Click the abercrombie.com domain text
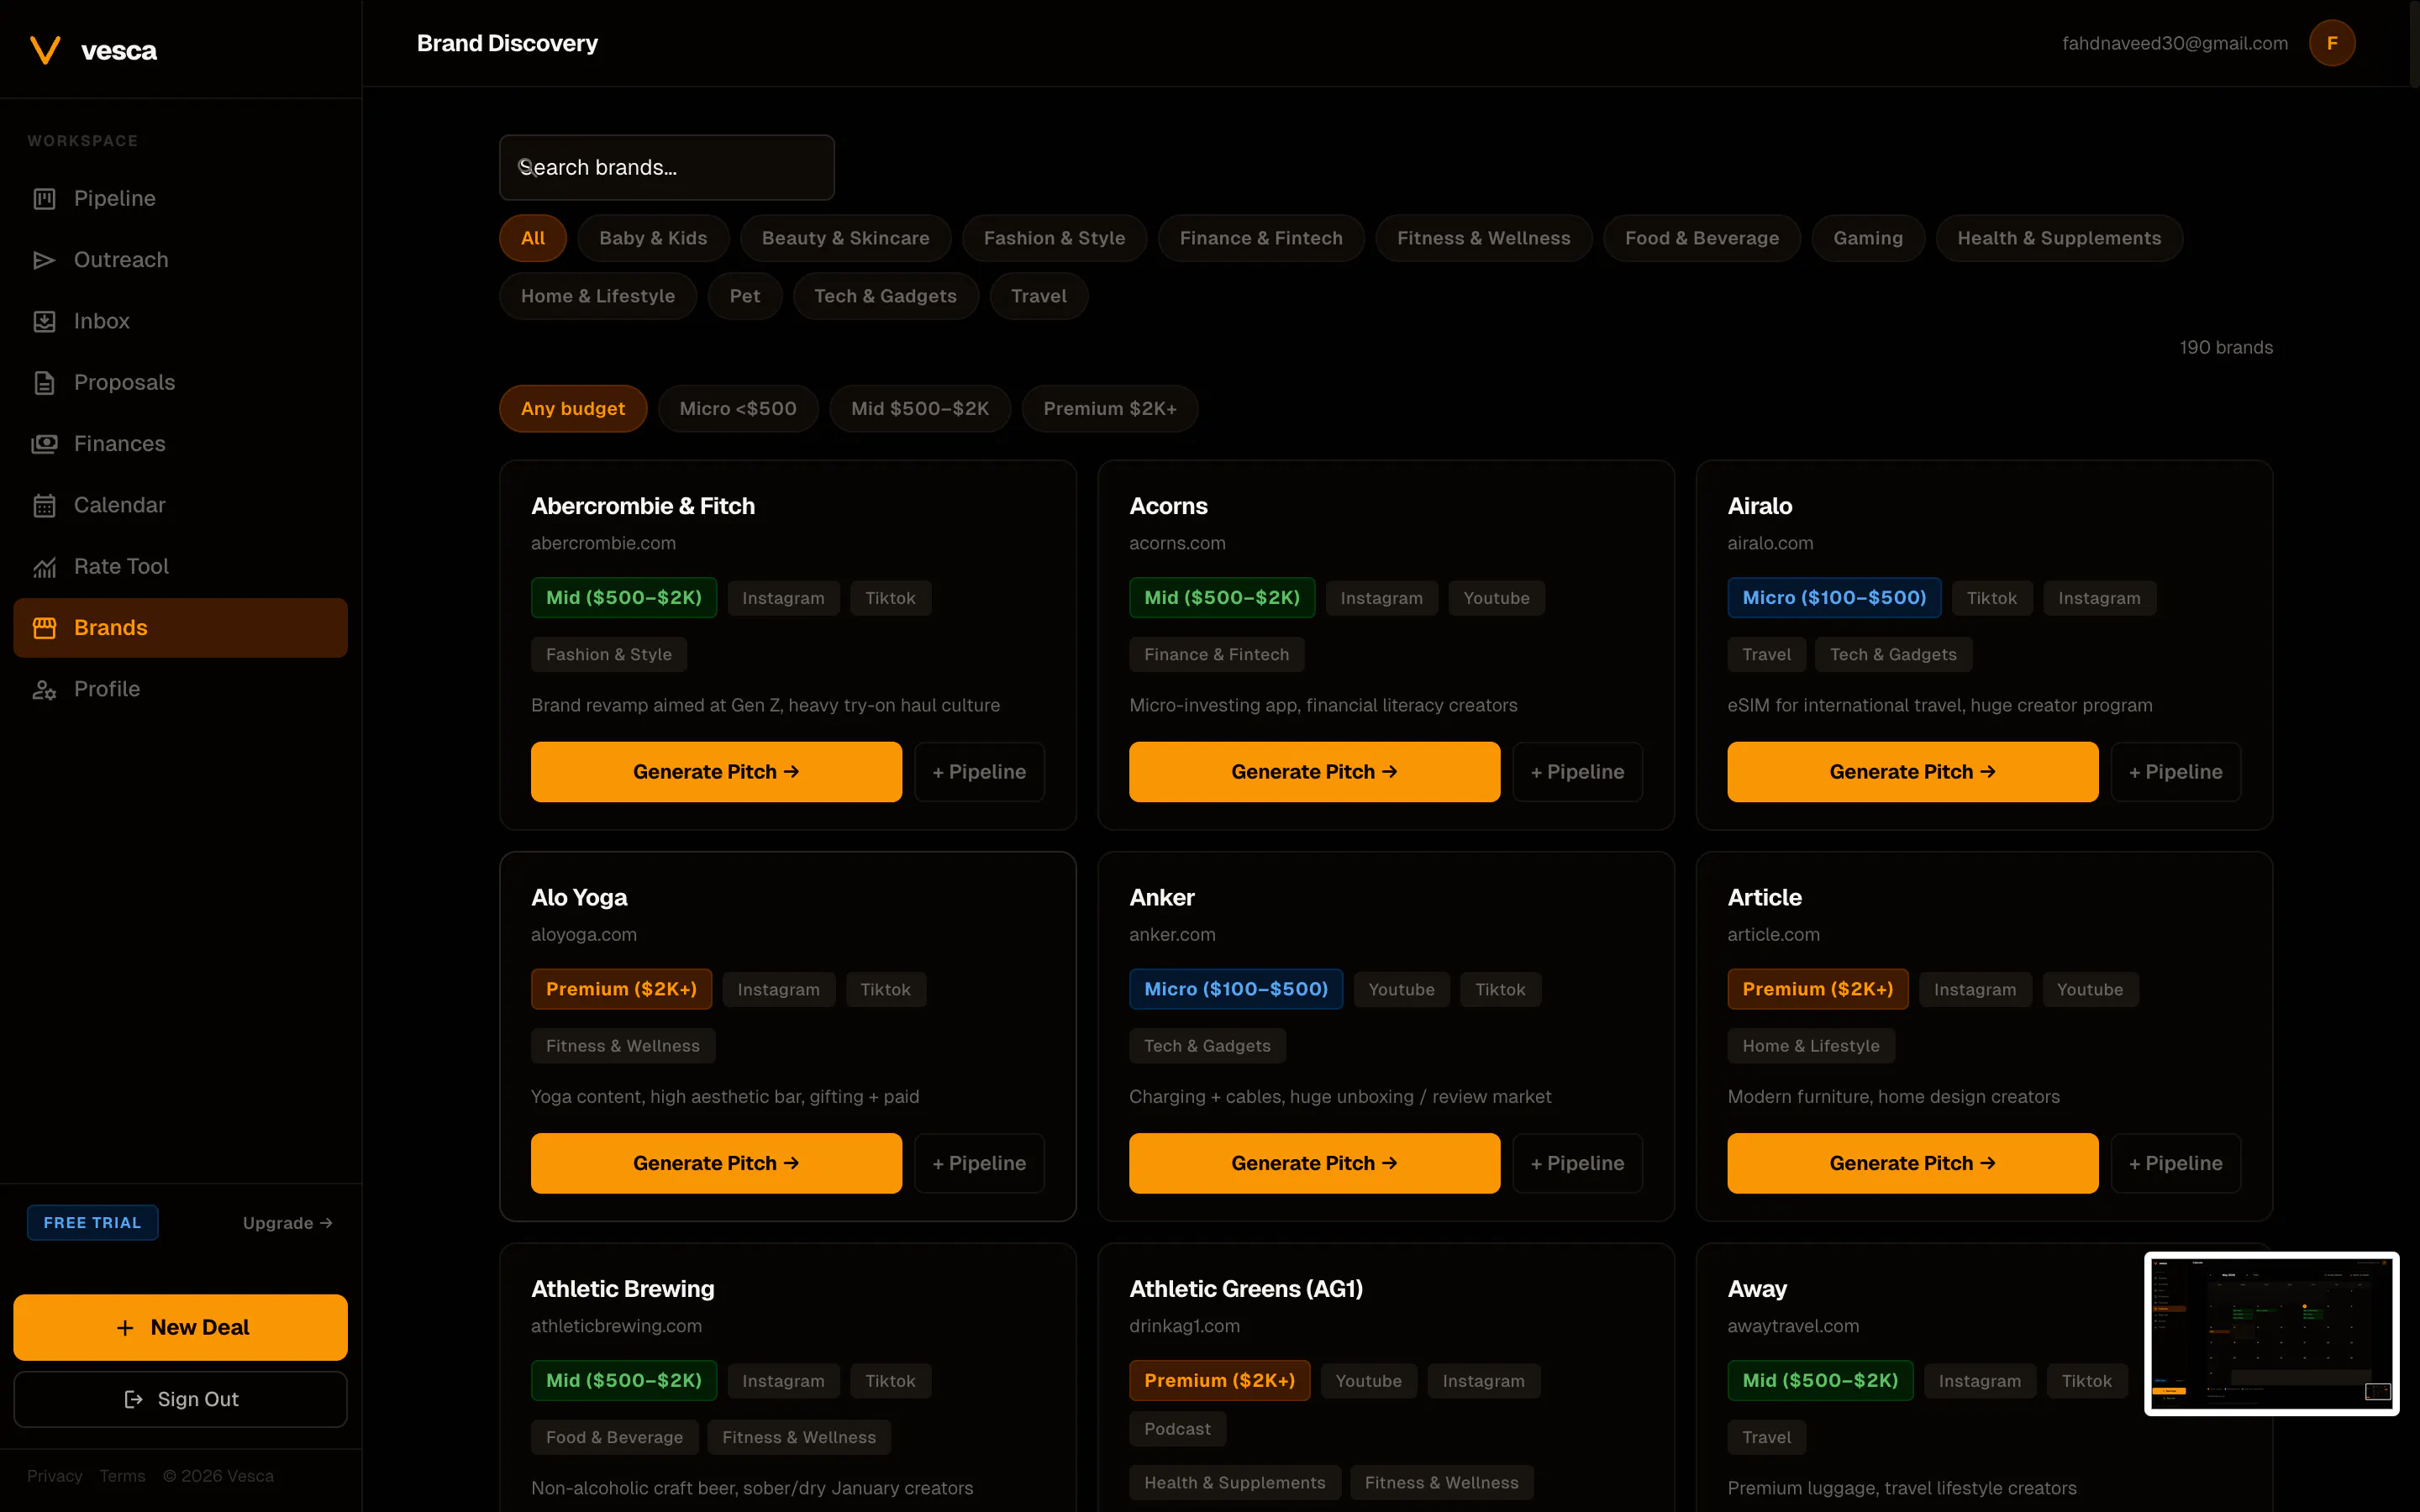The width and height of the screenshot is (2420, 1512). click(x=603, y=543)
